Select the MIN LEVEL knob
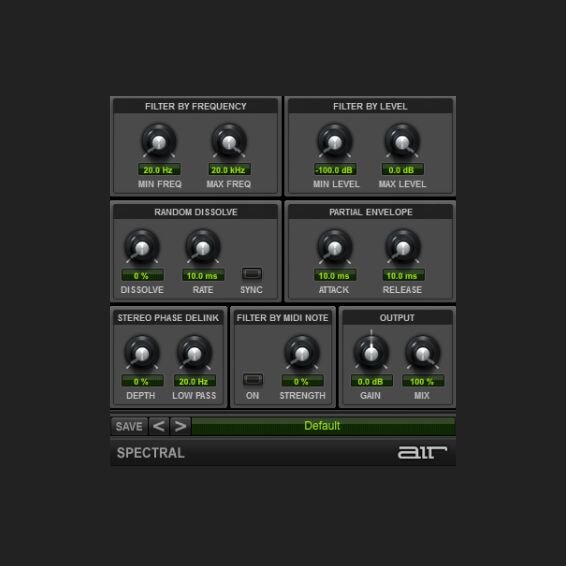This screenshot has width=566, height=566. [x=335, y=142]
